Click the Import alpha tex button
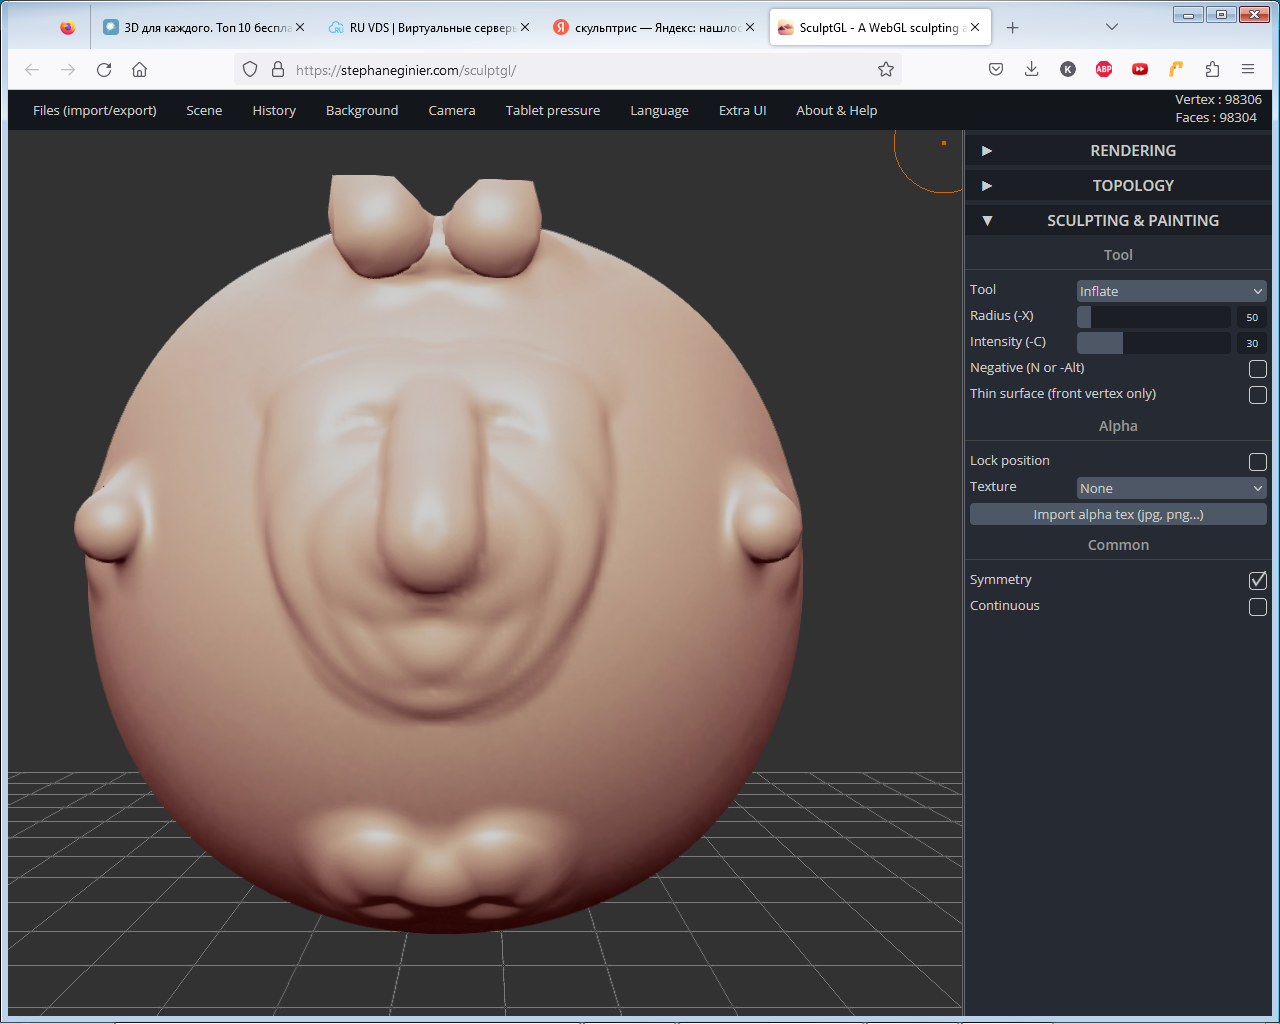This screenshot has height=1024, width=1280. coord(1118,514)
